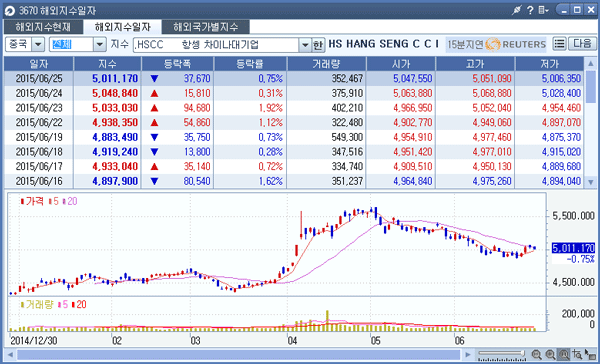Switch to the 해외국가별지수 tab
This screenshot has height=364, width=600.
205,27
